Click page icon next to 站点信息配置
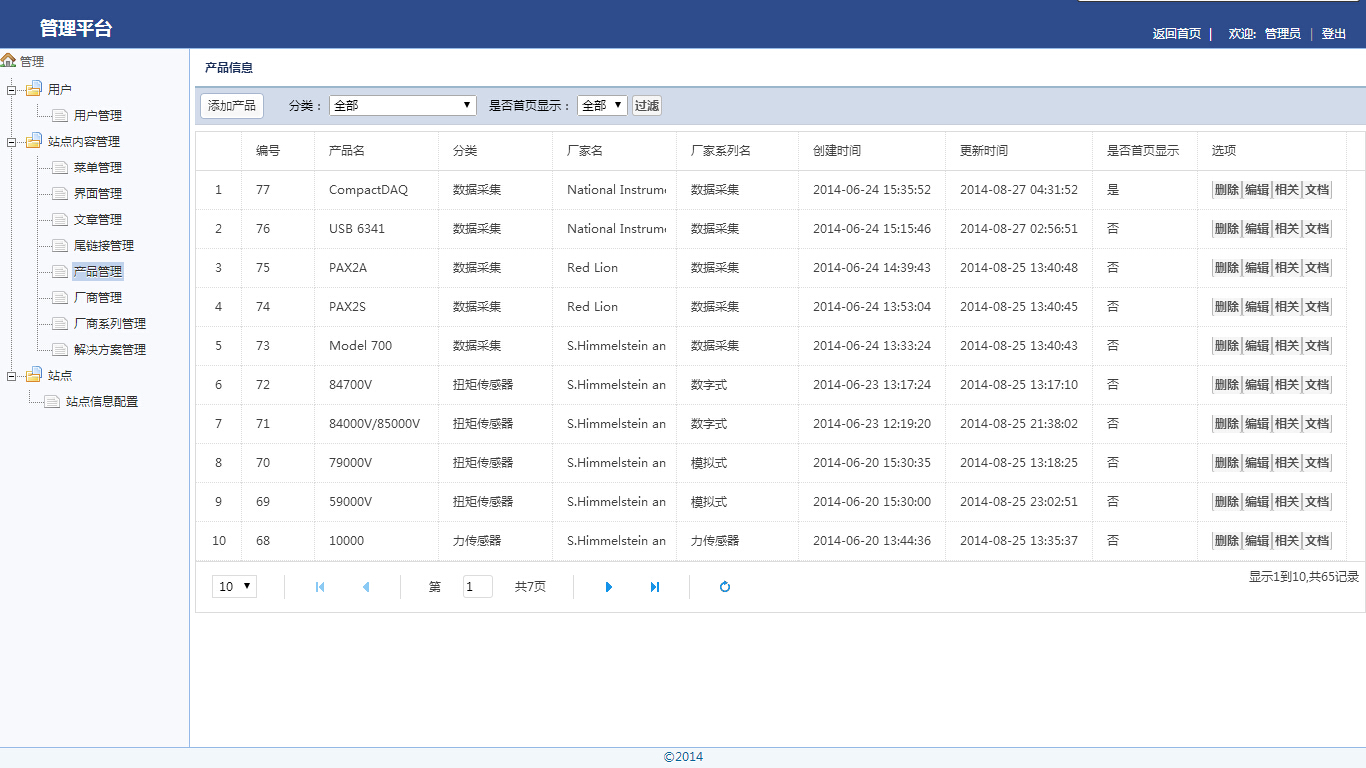Image resolution: width=1366 pixels, height=768 pixels. pyautogui.click(x=52, y=401)
